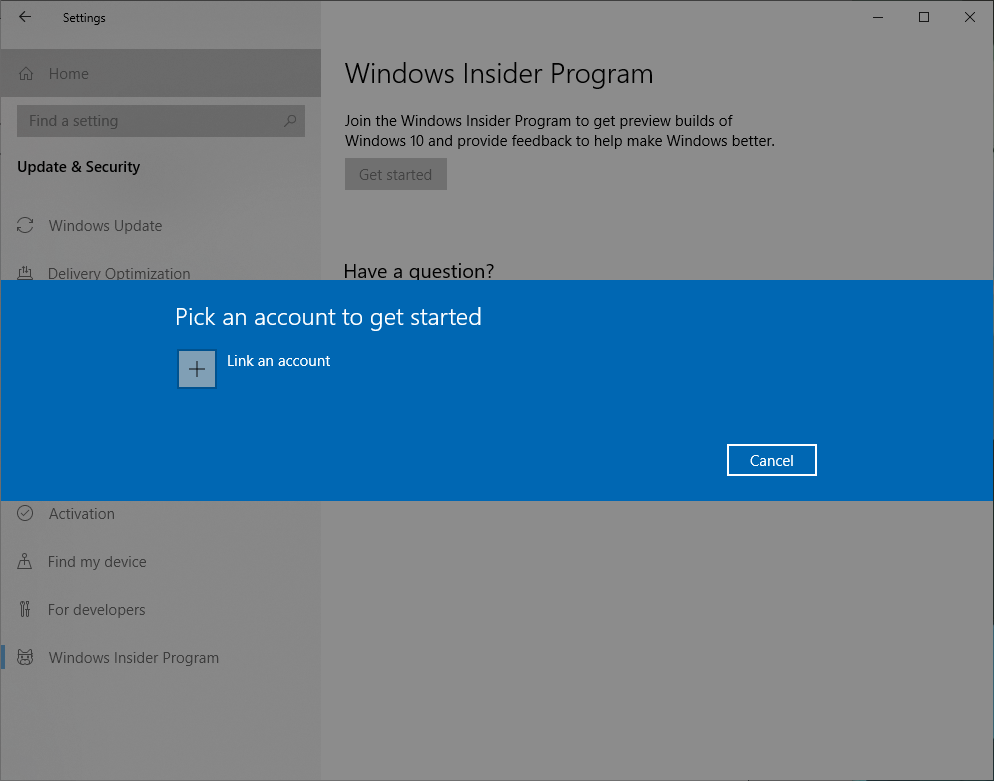Click the Get started button
The image size is (994, 781).
click(395, 173)
